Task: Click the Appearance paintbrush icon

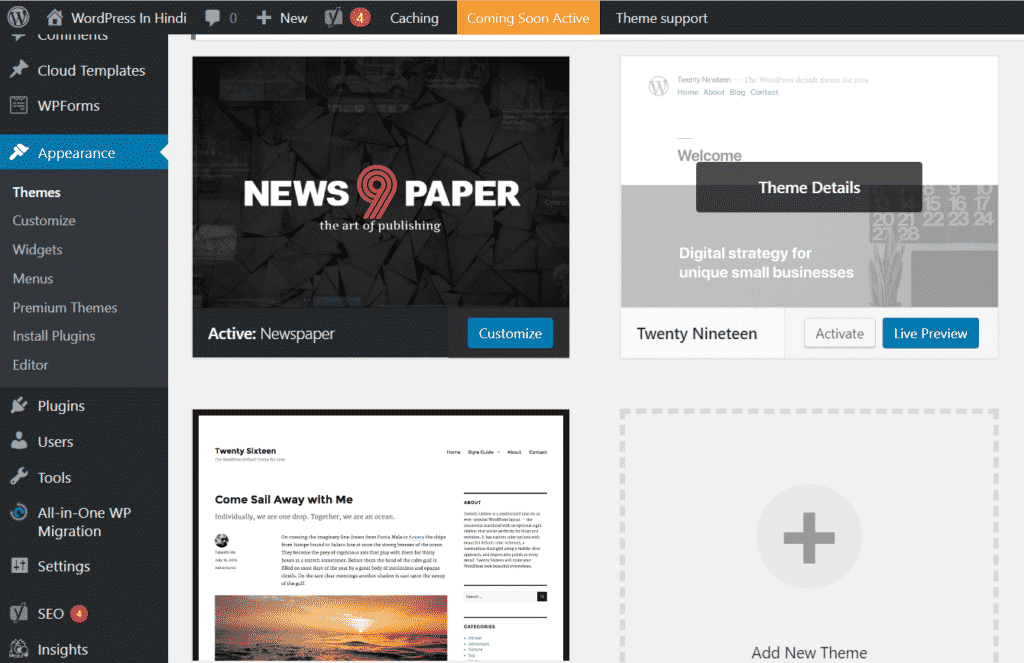Action: 20,152
